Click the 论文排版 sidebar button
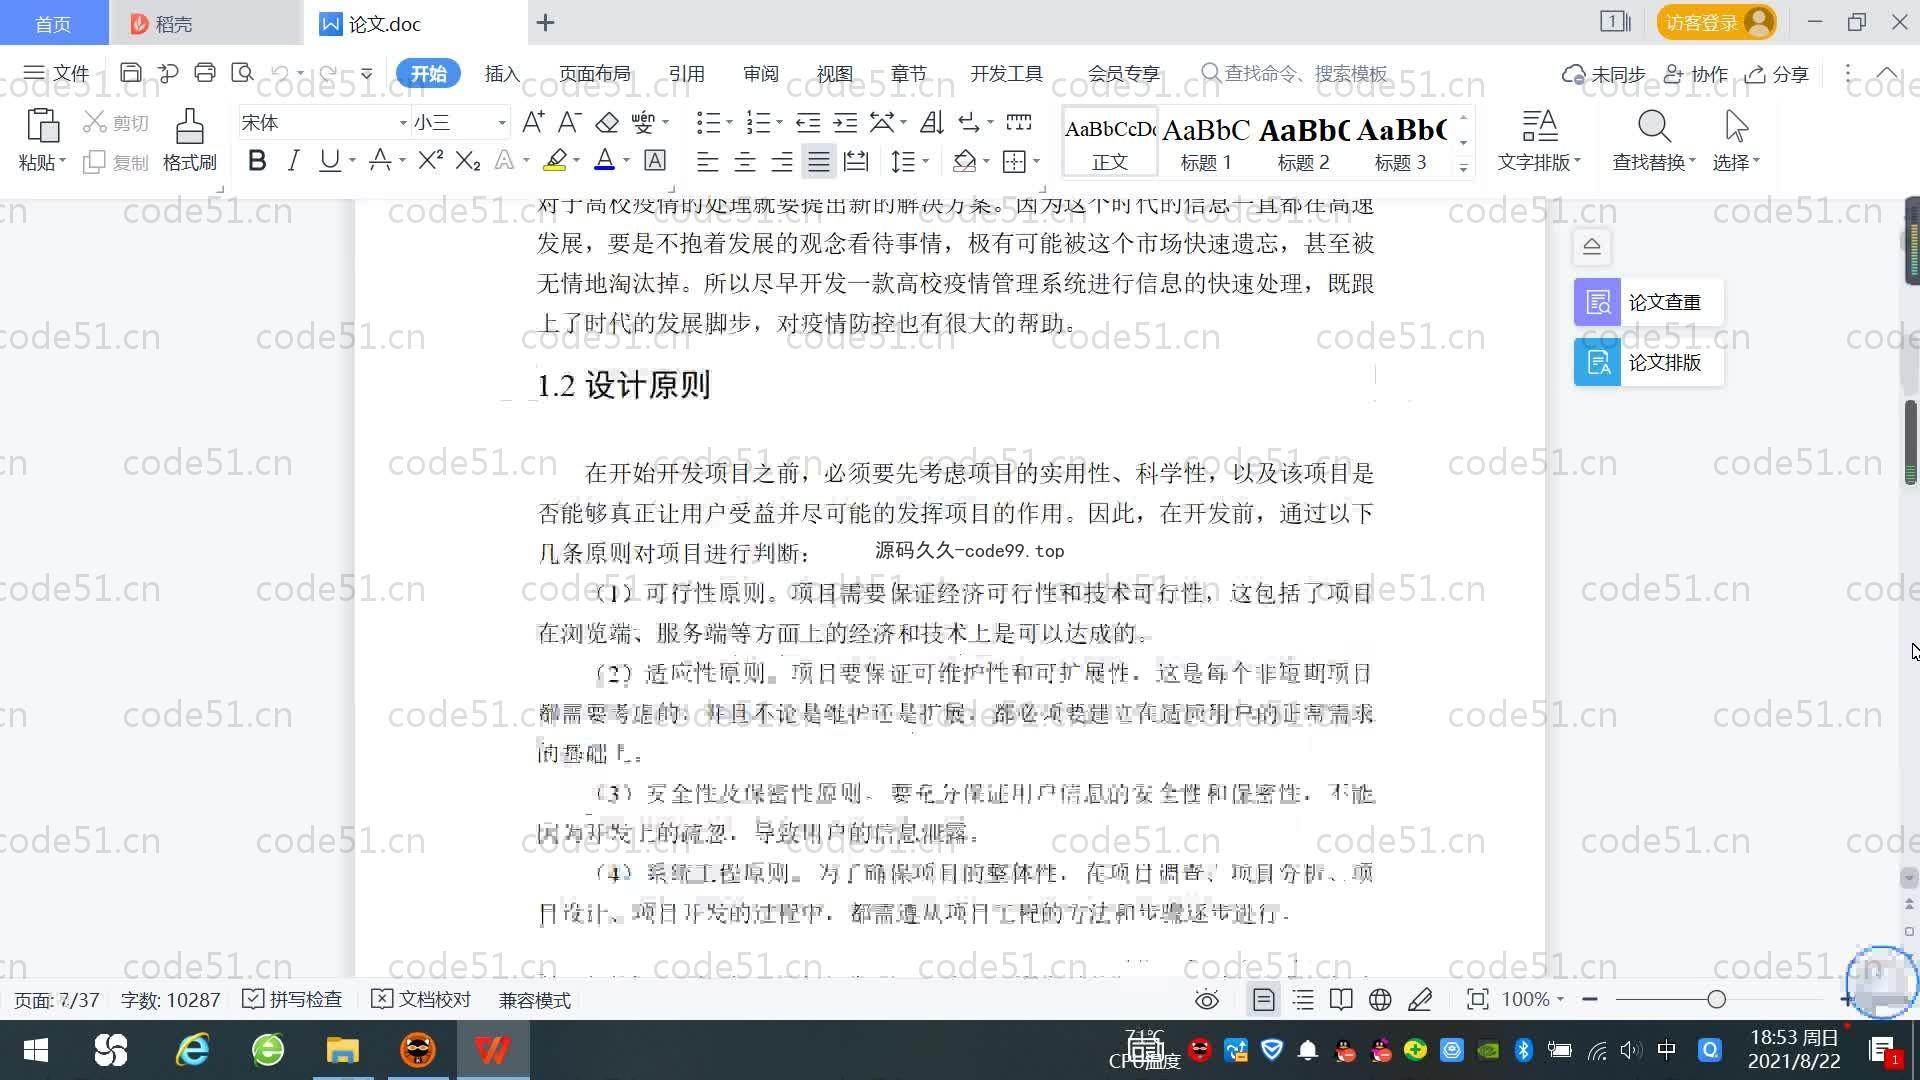This screenshot has width=1920, height=1080. tap(1648, 362)
